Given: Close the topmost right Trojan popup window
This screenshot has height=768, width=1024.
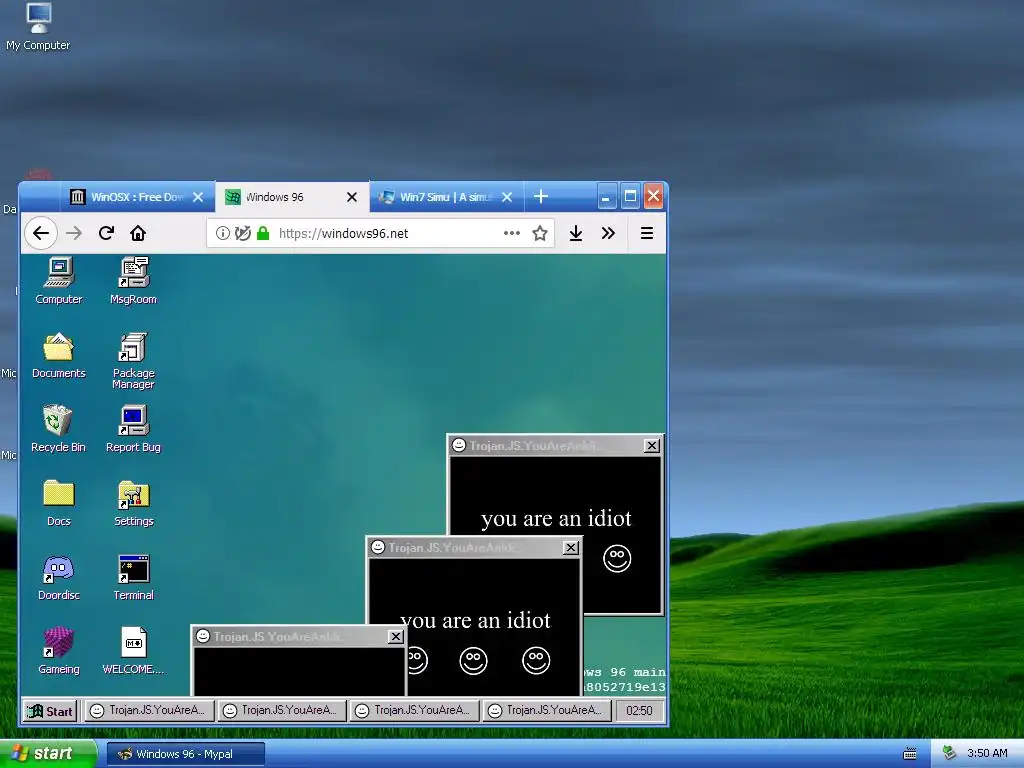Looking at the screenshot, I should tap(652, 445).
